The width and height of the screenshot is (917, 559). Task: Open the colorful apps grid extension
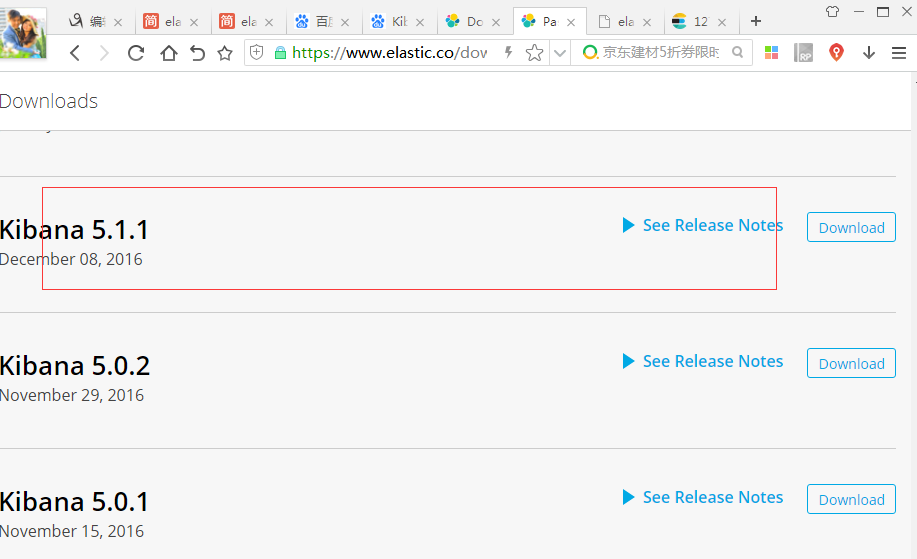click(x=771, y=53)
